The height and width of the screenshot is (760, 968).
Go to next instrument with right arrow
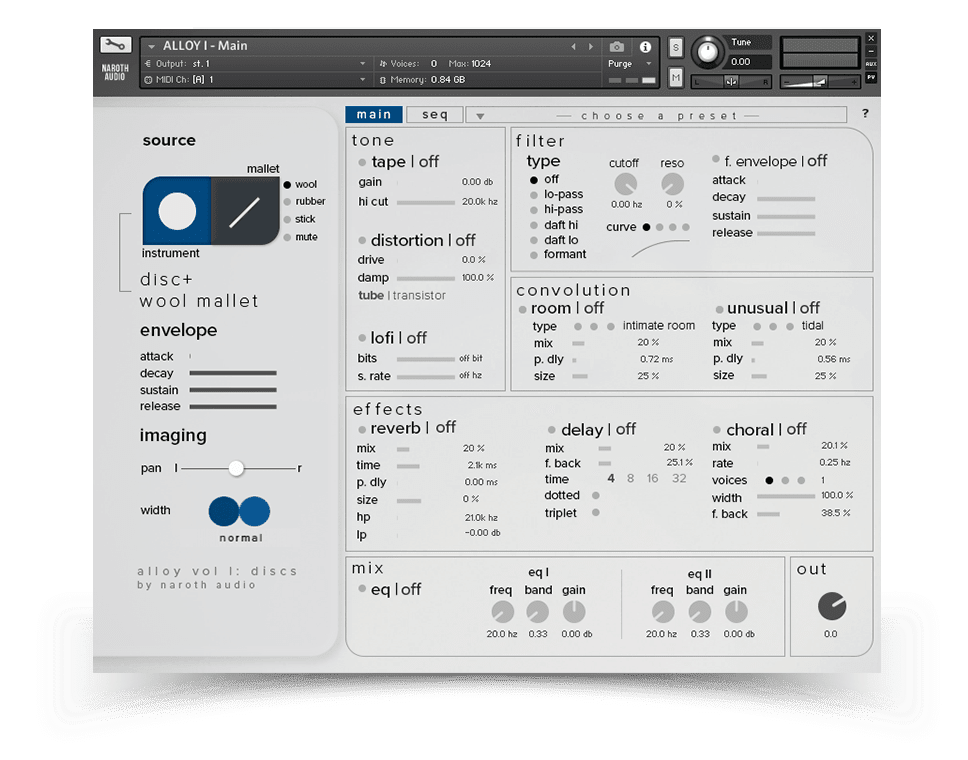[x=591, y=47]
